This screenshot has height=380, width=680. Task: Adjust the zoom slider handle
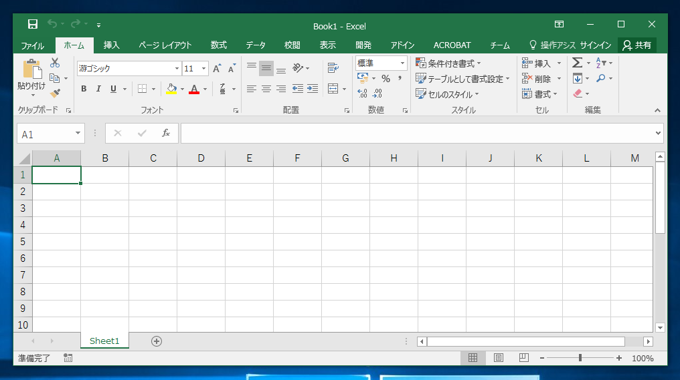point(580,358)
